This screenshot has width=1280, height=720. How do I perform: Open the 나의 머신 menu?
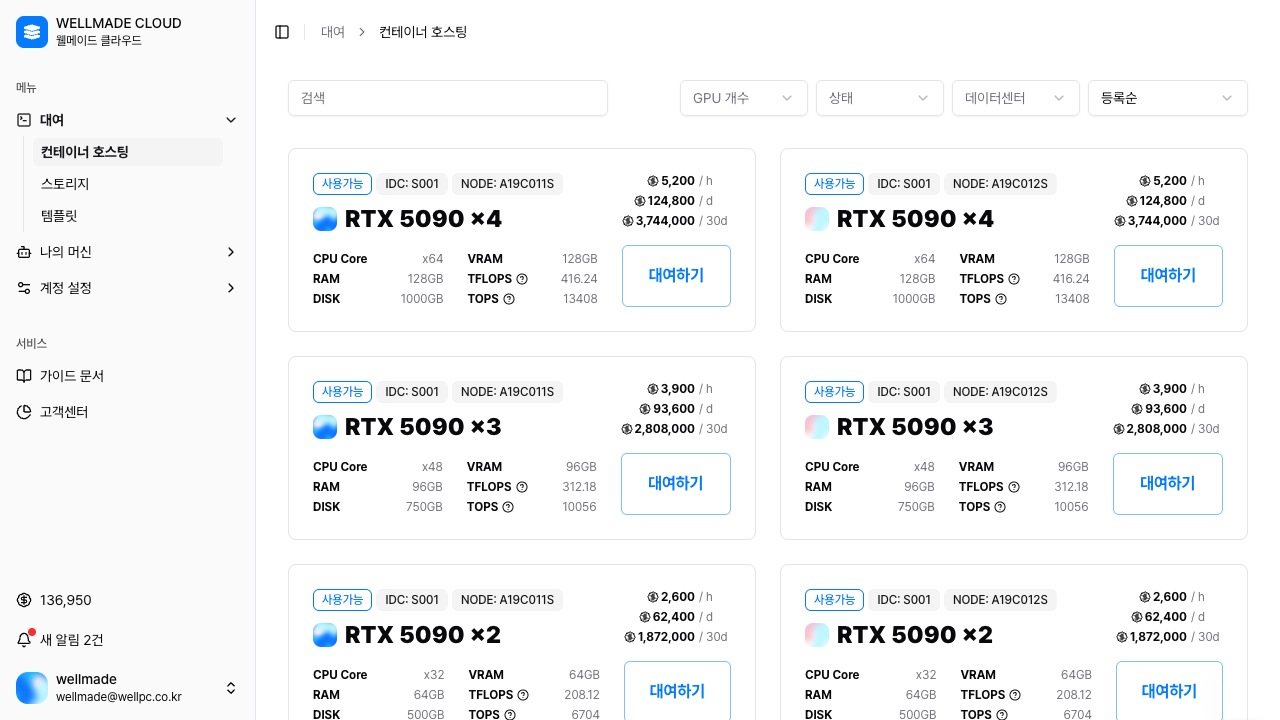pyautogui.click(x=128, y=252)
